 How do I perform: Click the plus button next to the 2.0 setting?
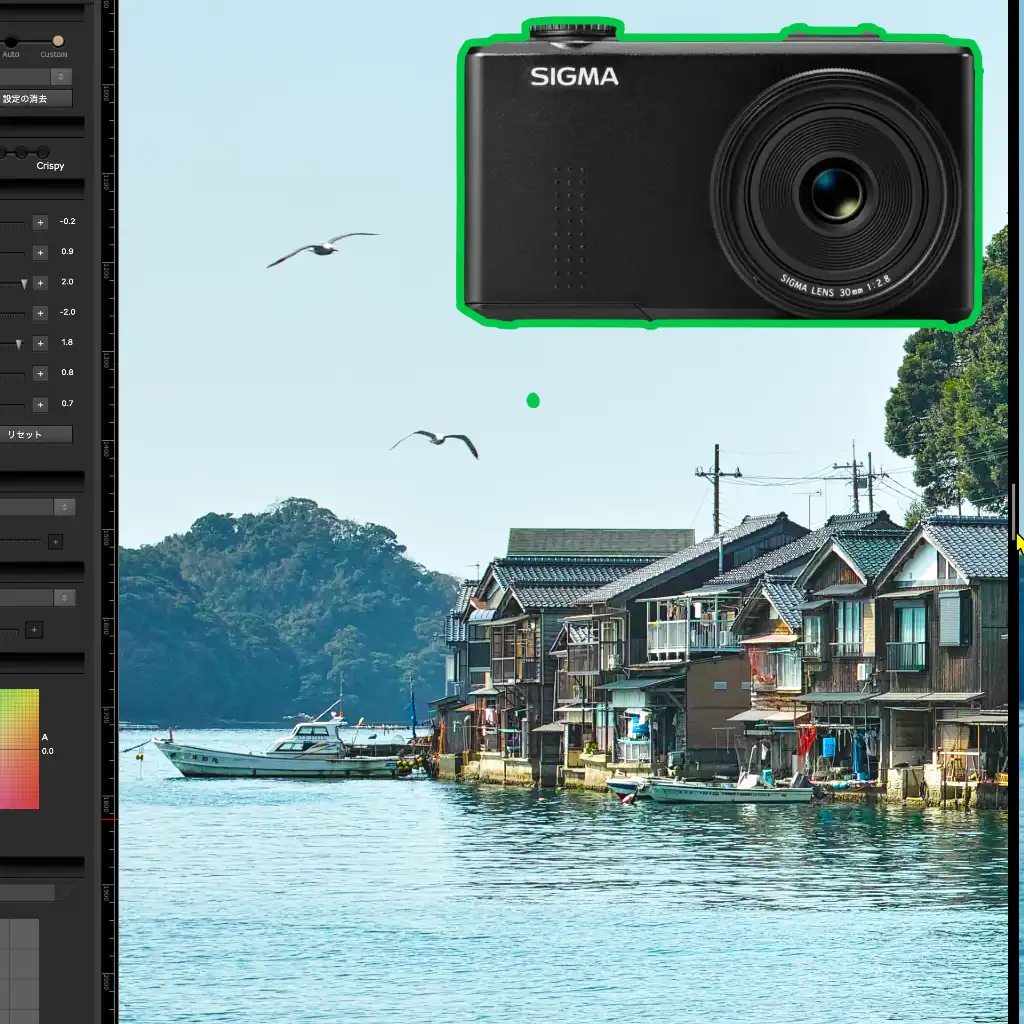click(40, 282)
